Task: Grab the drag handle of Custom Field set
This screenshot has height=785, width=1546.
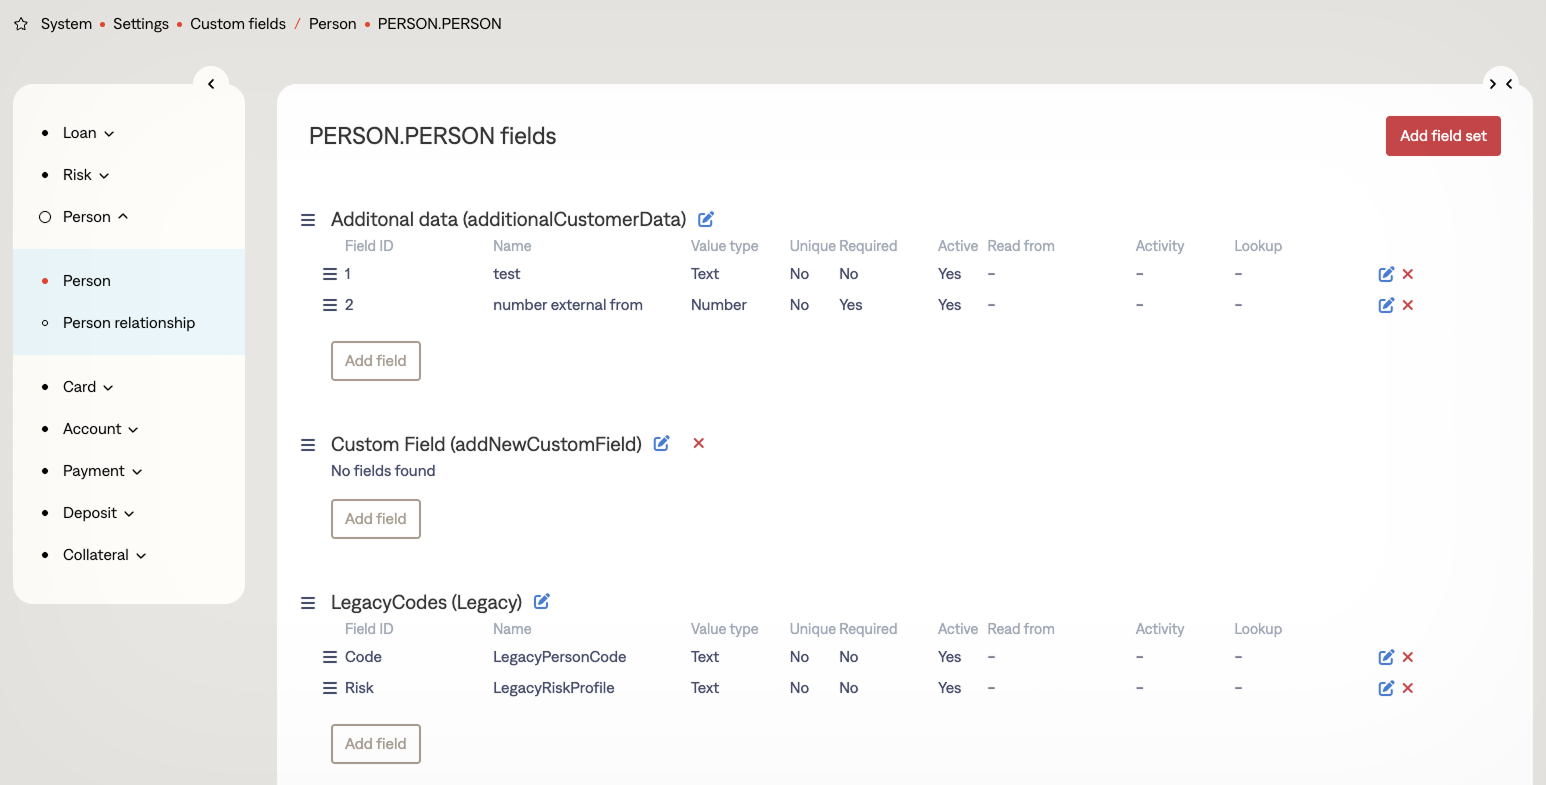Action: (x=308, y=445)
